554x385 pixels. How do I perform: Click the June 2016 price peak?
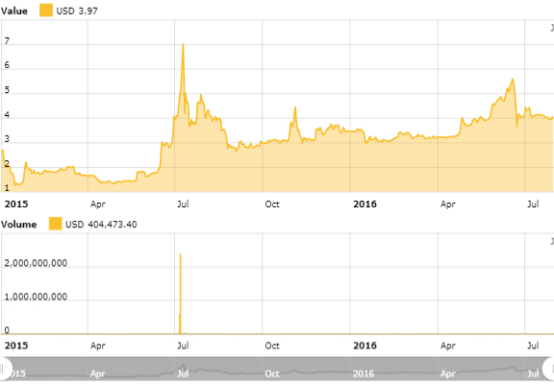pyautogui.click(x=512, y=79)
